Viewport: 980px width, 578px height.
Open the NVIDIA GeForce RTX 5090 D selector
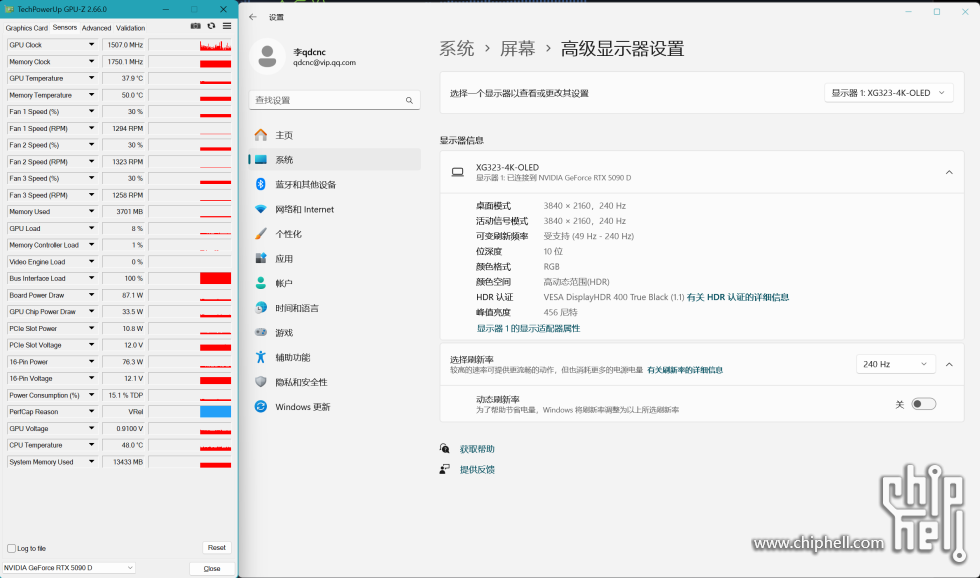coord(68,567)
